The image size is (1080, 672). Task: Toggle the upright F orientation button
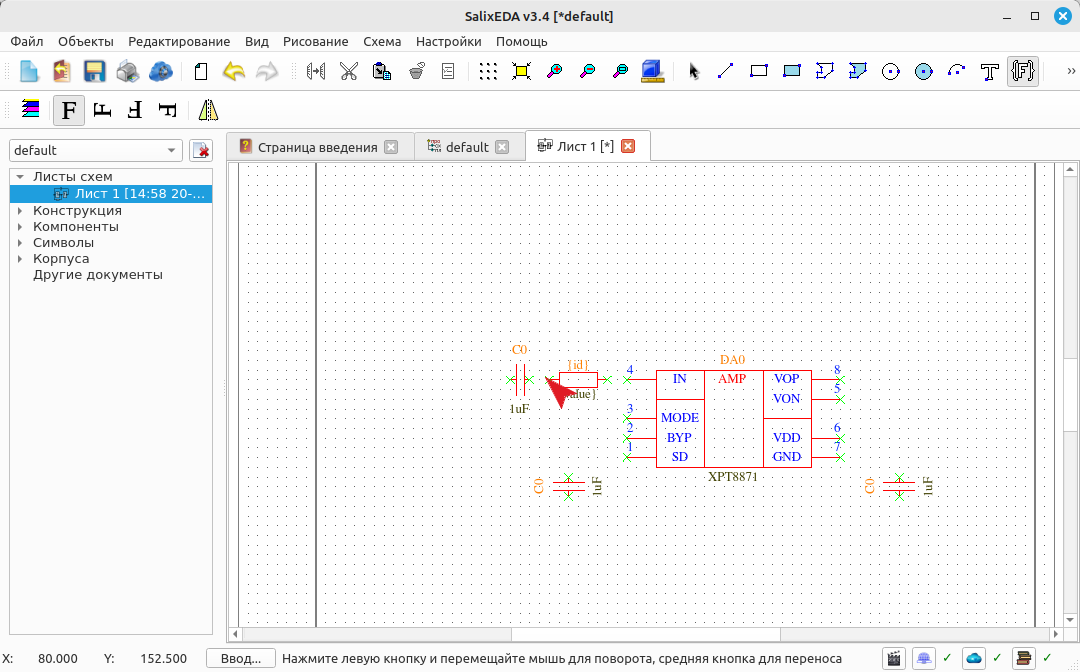pos(69,110)
